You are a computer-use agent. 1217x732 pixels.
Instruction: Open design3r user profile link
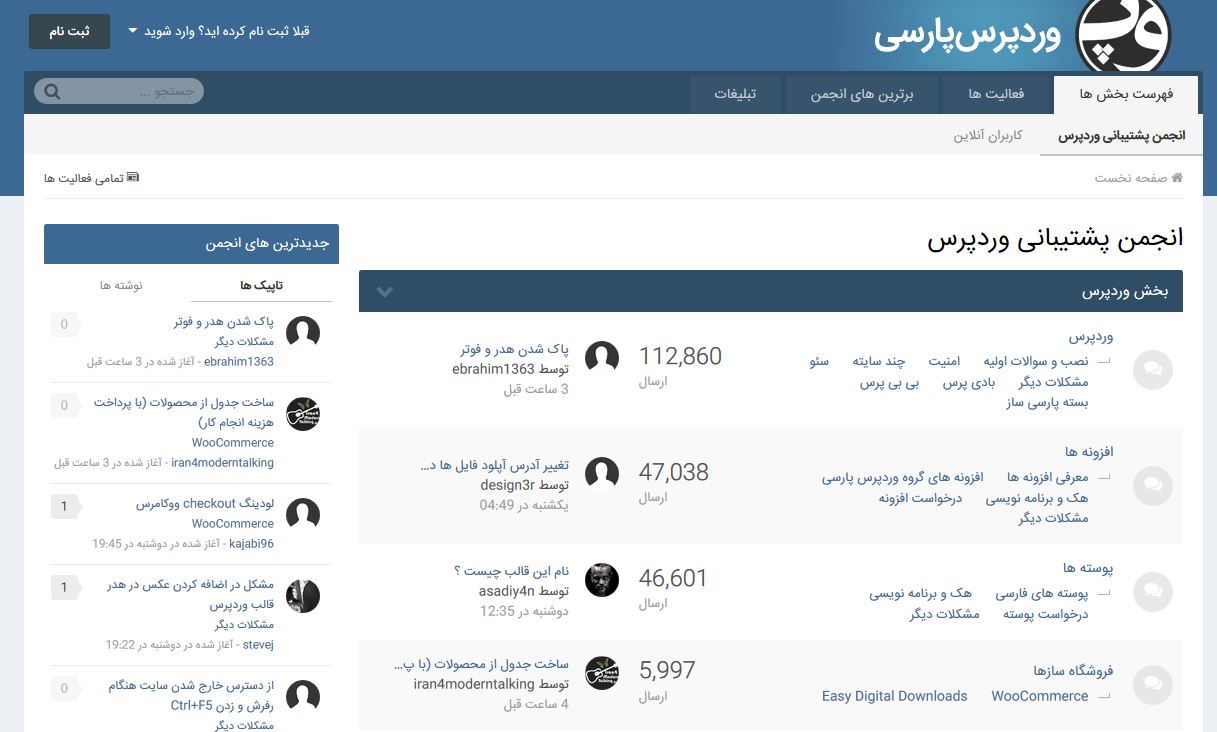507,485
